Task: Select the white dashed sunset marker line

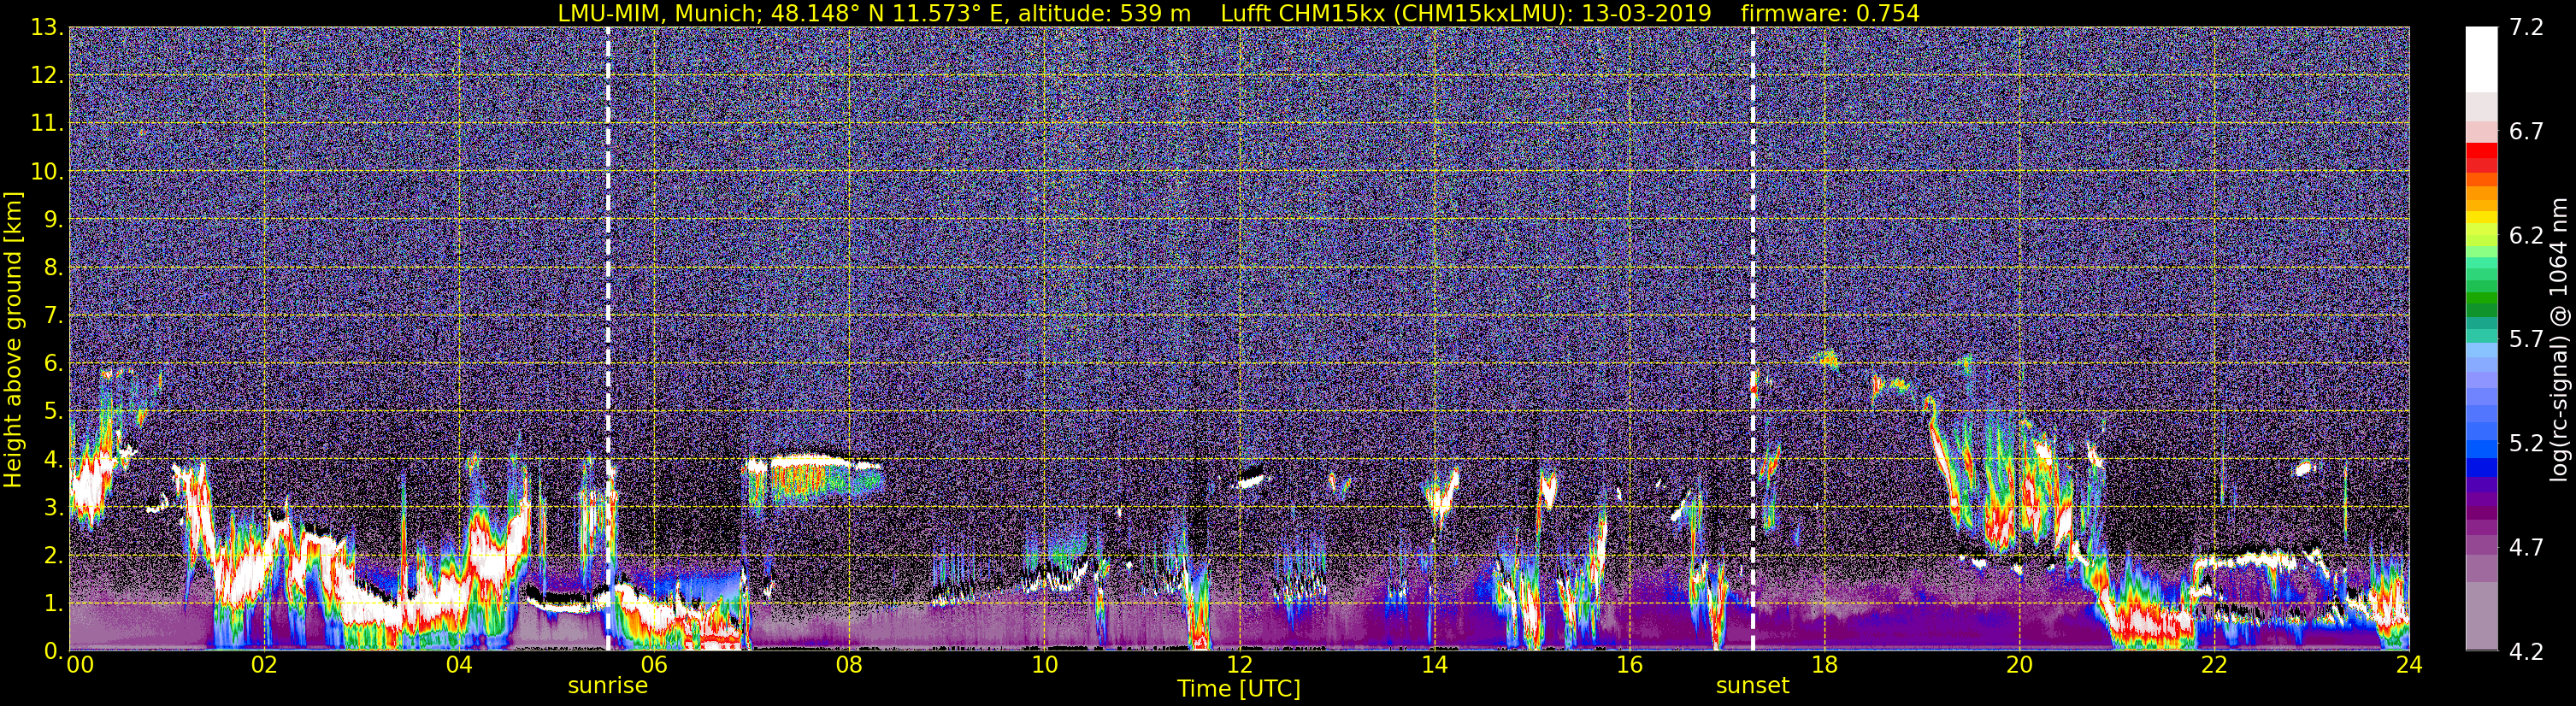Action: (x=1753, y=339)
